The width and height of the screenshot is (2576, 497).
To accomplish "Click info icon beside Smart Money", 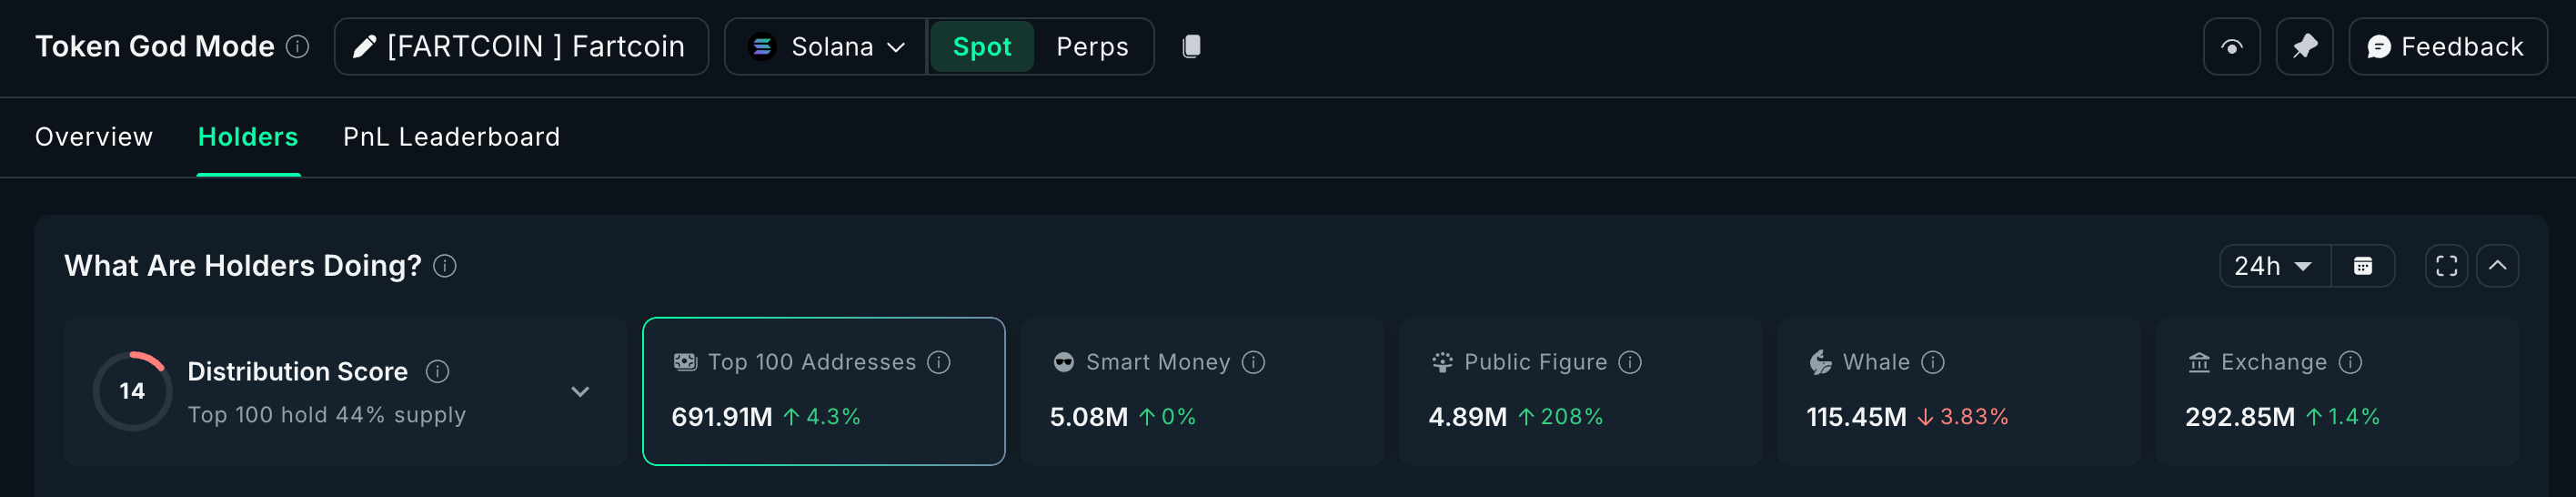I will (x=1253, y=362).
